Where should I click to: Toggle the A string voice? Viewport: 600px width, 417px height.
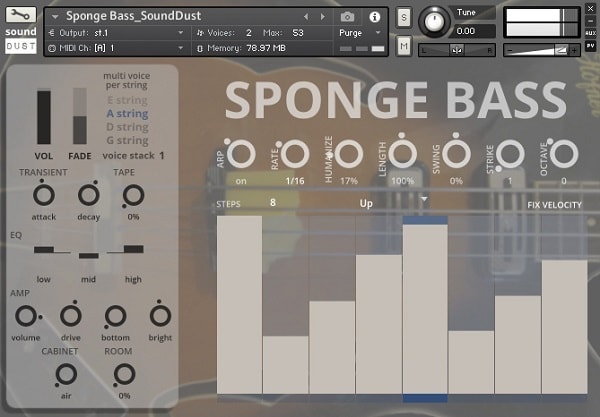click(x=127, y=114)
